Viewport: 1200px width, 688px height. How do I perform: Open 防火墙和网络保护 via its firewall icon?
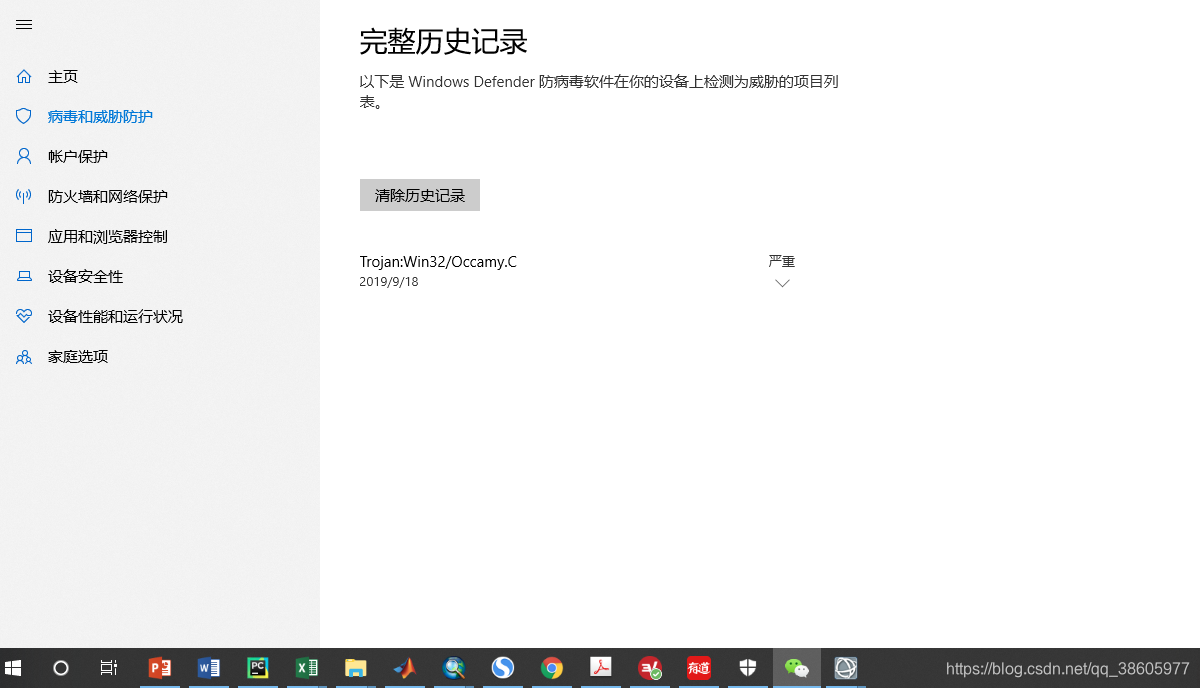[x=23, y=196]
